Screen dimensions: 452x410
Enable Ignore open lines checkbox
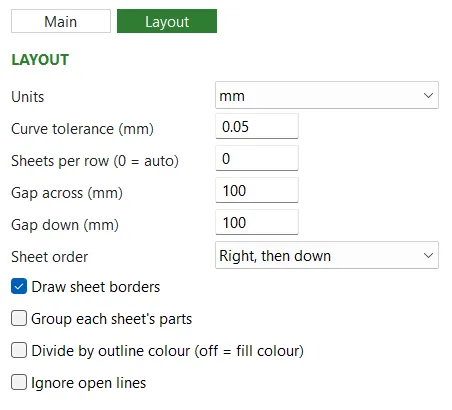point(19,382)
